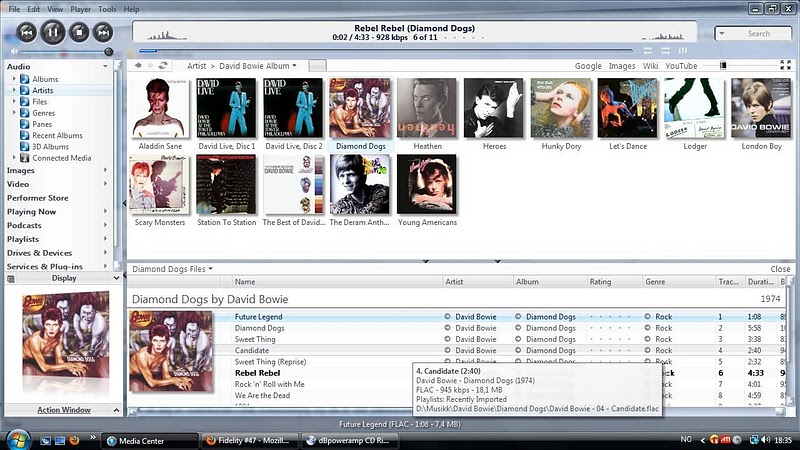Toggle the shuffle playback icon

coord(665,51)
